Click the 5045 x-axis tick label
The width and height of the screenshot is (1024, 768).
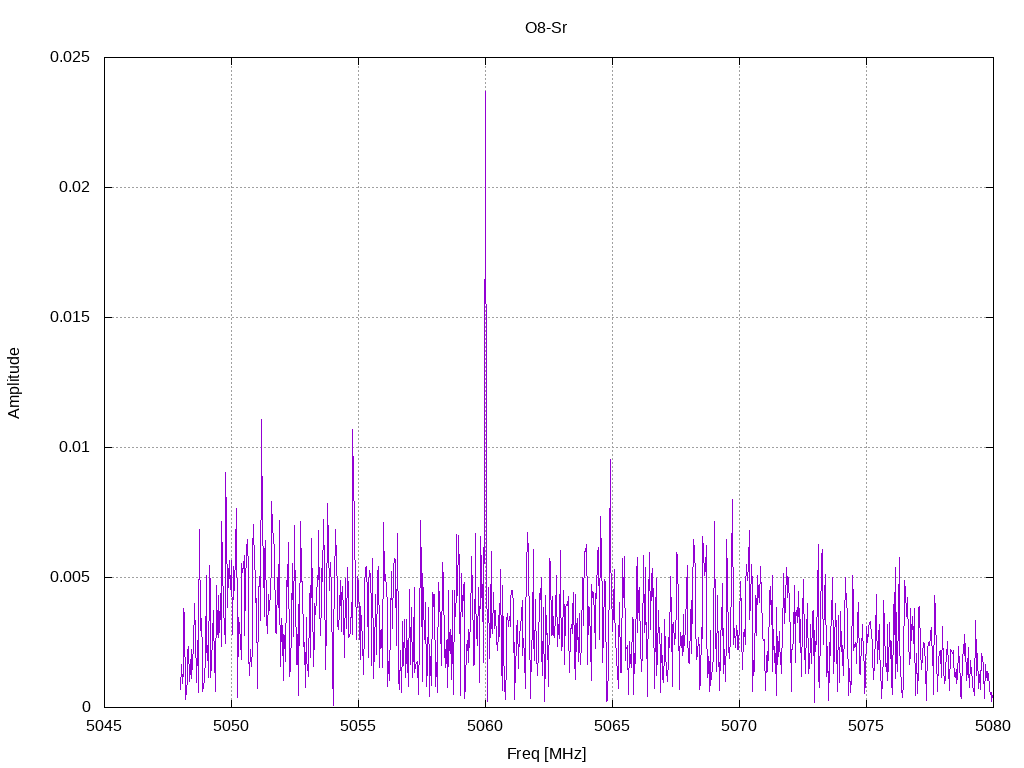(104, 726)
